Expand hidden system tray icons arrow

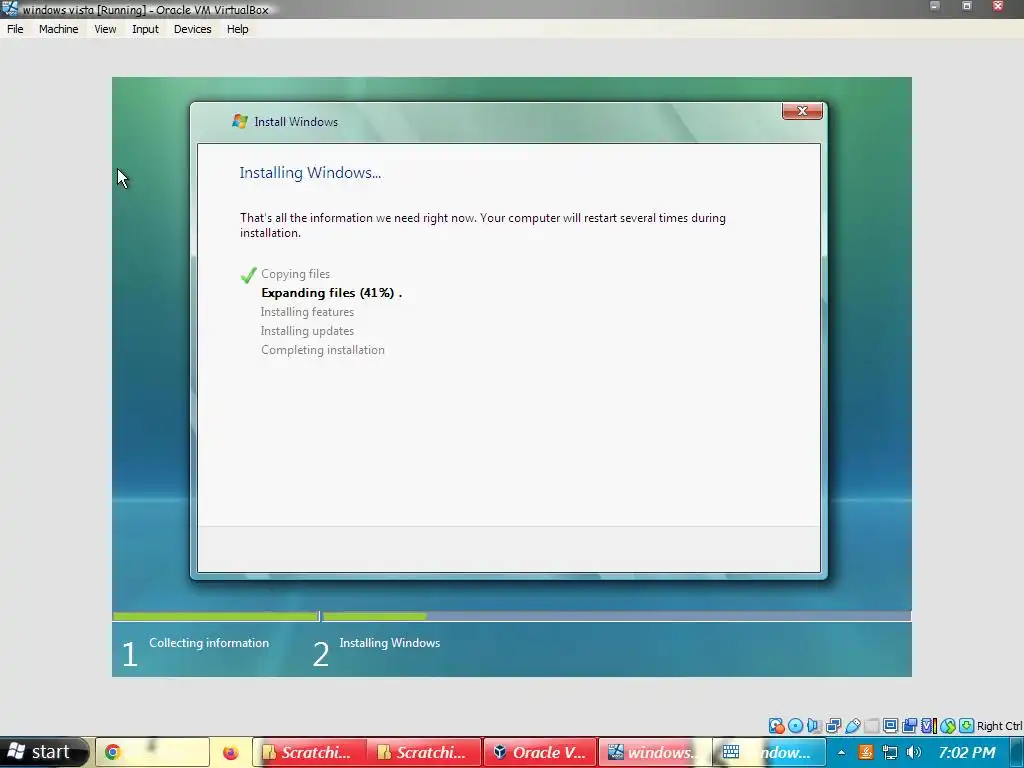[841, 753]
